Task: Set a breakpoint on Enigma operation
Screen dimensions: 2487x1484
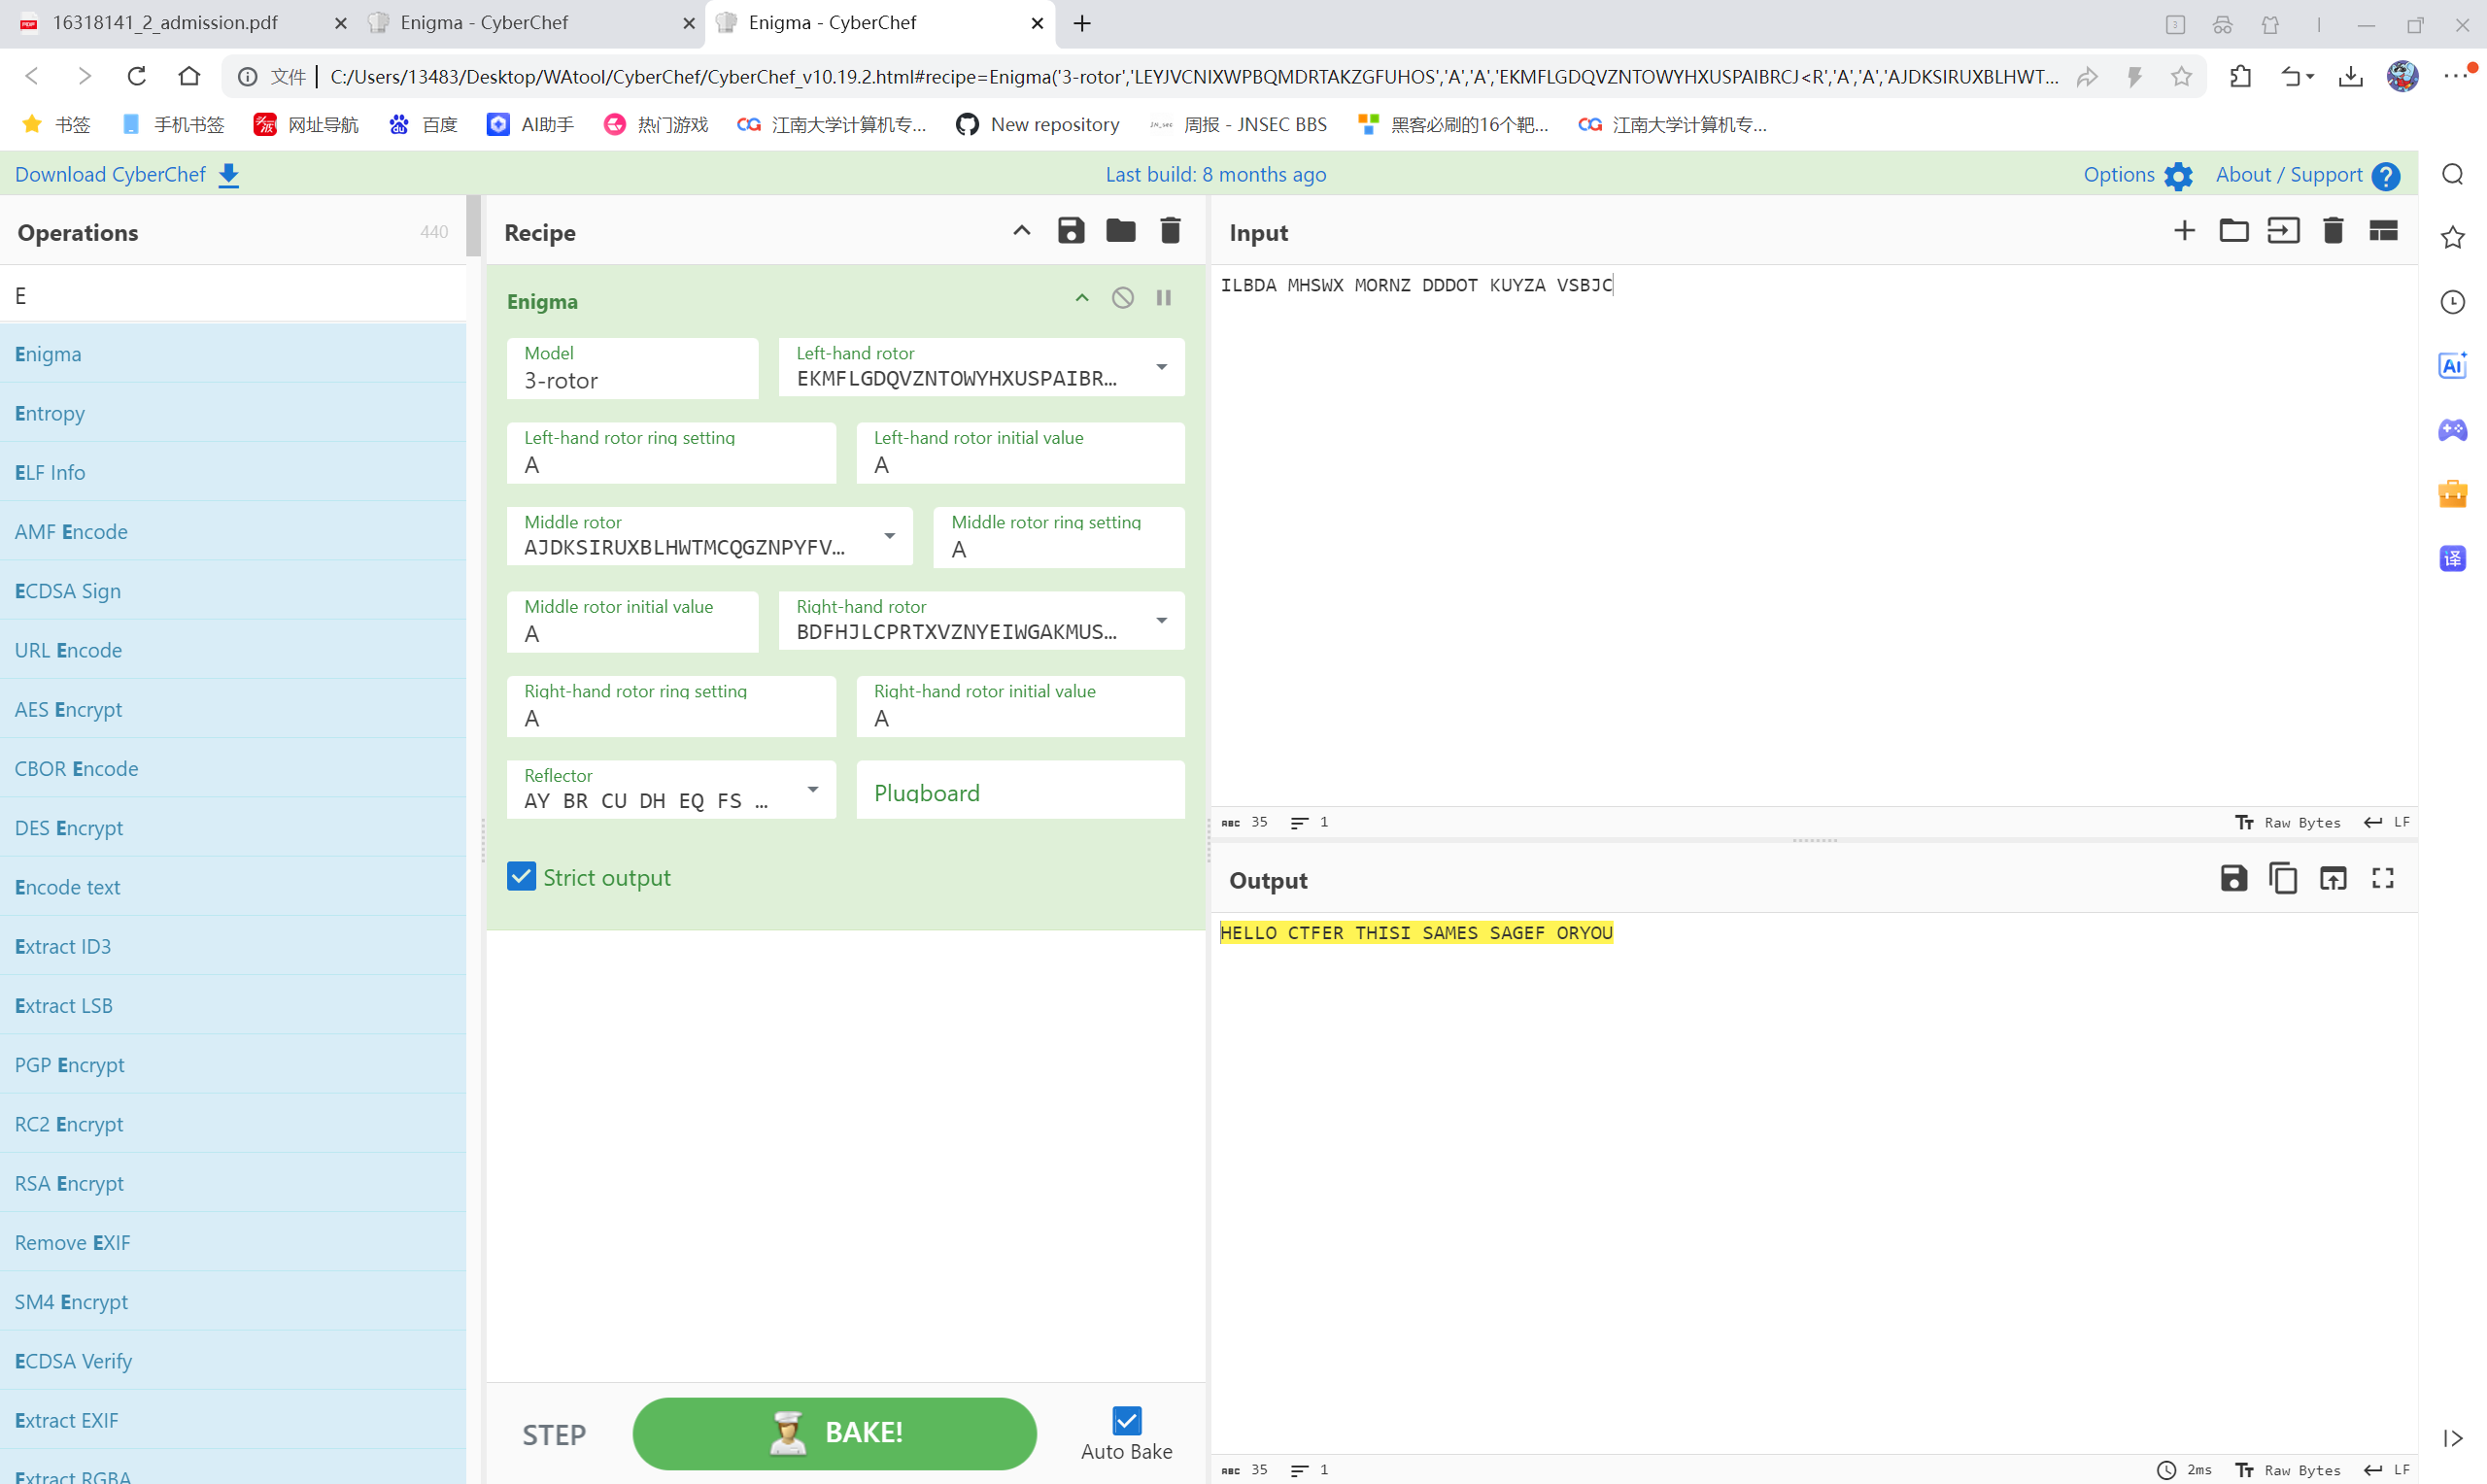Action: pos(1163,298)
